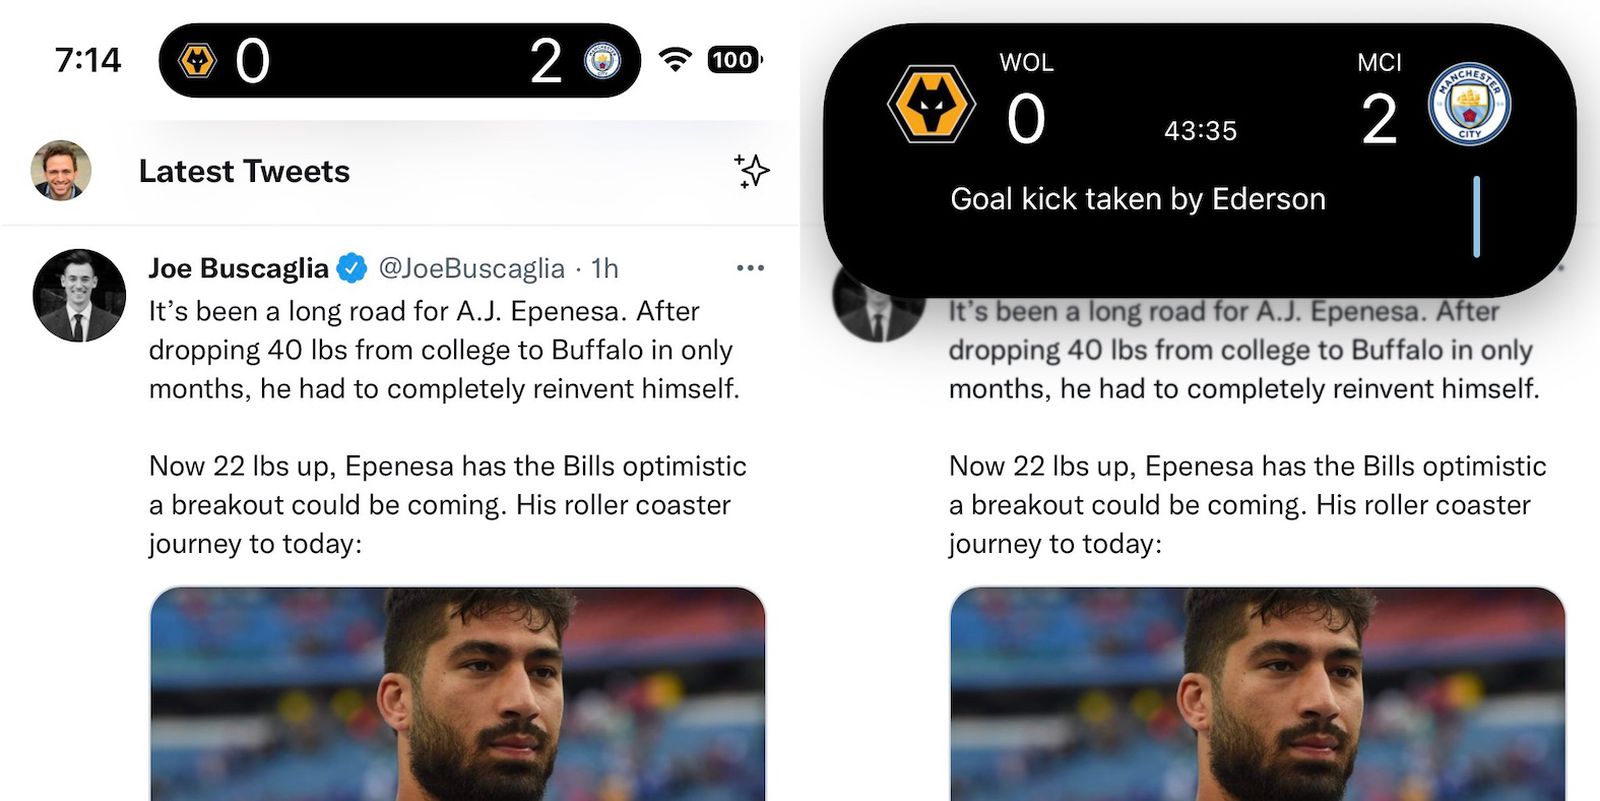The width and height of the screenshot is (1600, 801).
Task: Tap the Manchester City crest in compact island
Action: click(602, 61)
